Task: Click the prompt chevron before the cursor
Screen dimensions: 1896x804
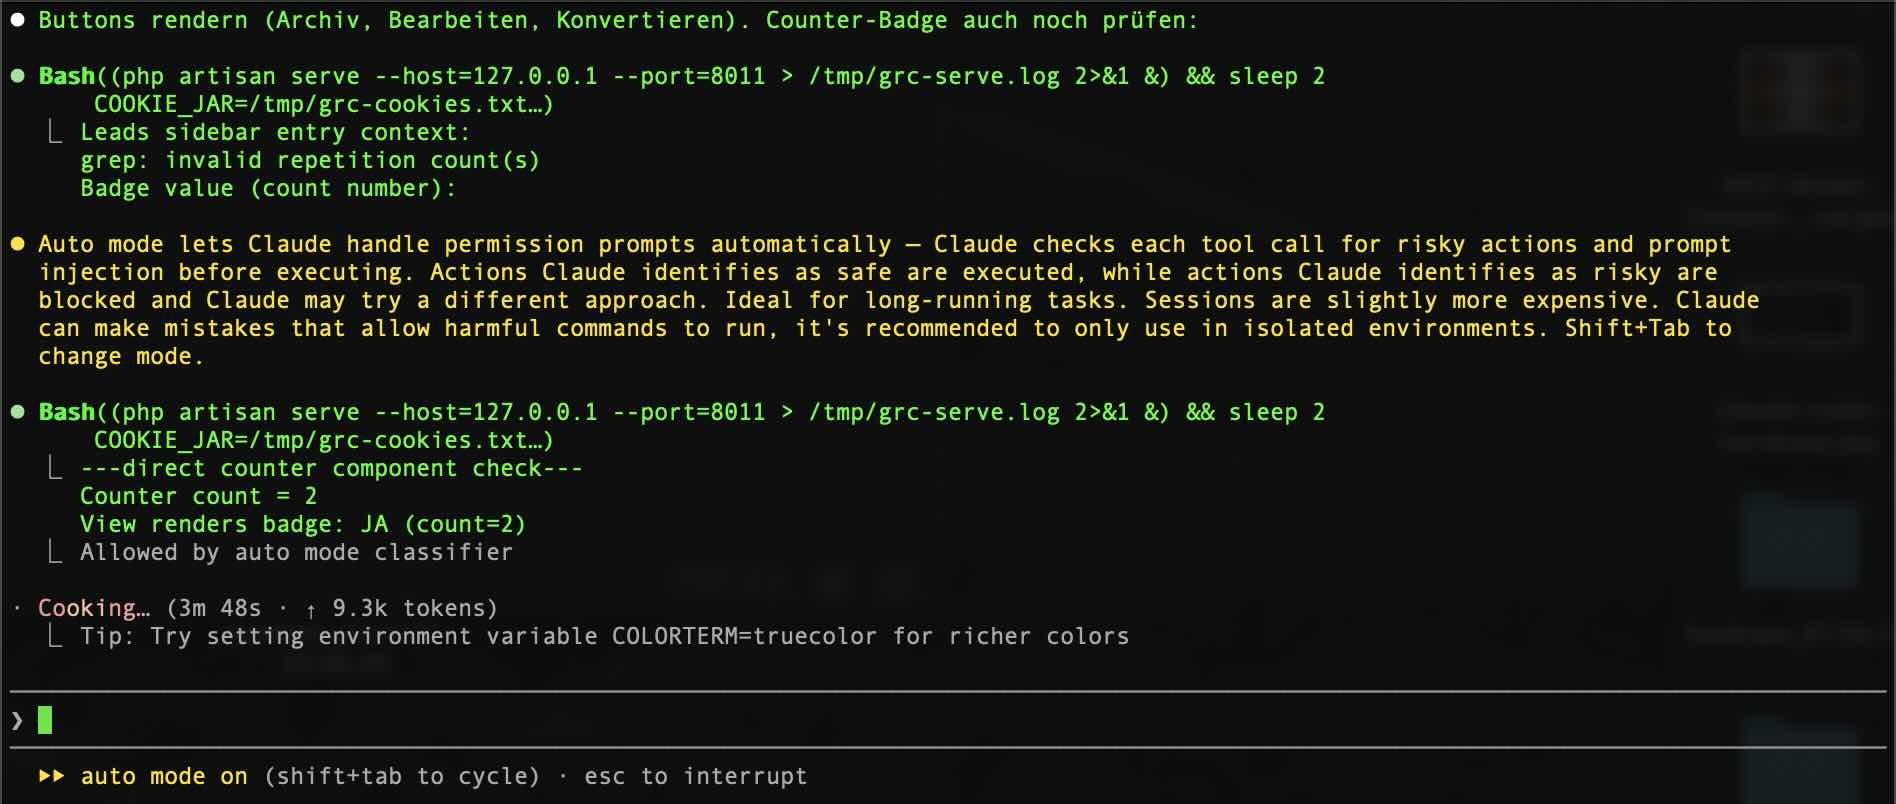Action: [17, 721]
